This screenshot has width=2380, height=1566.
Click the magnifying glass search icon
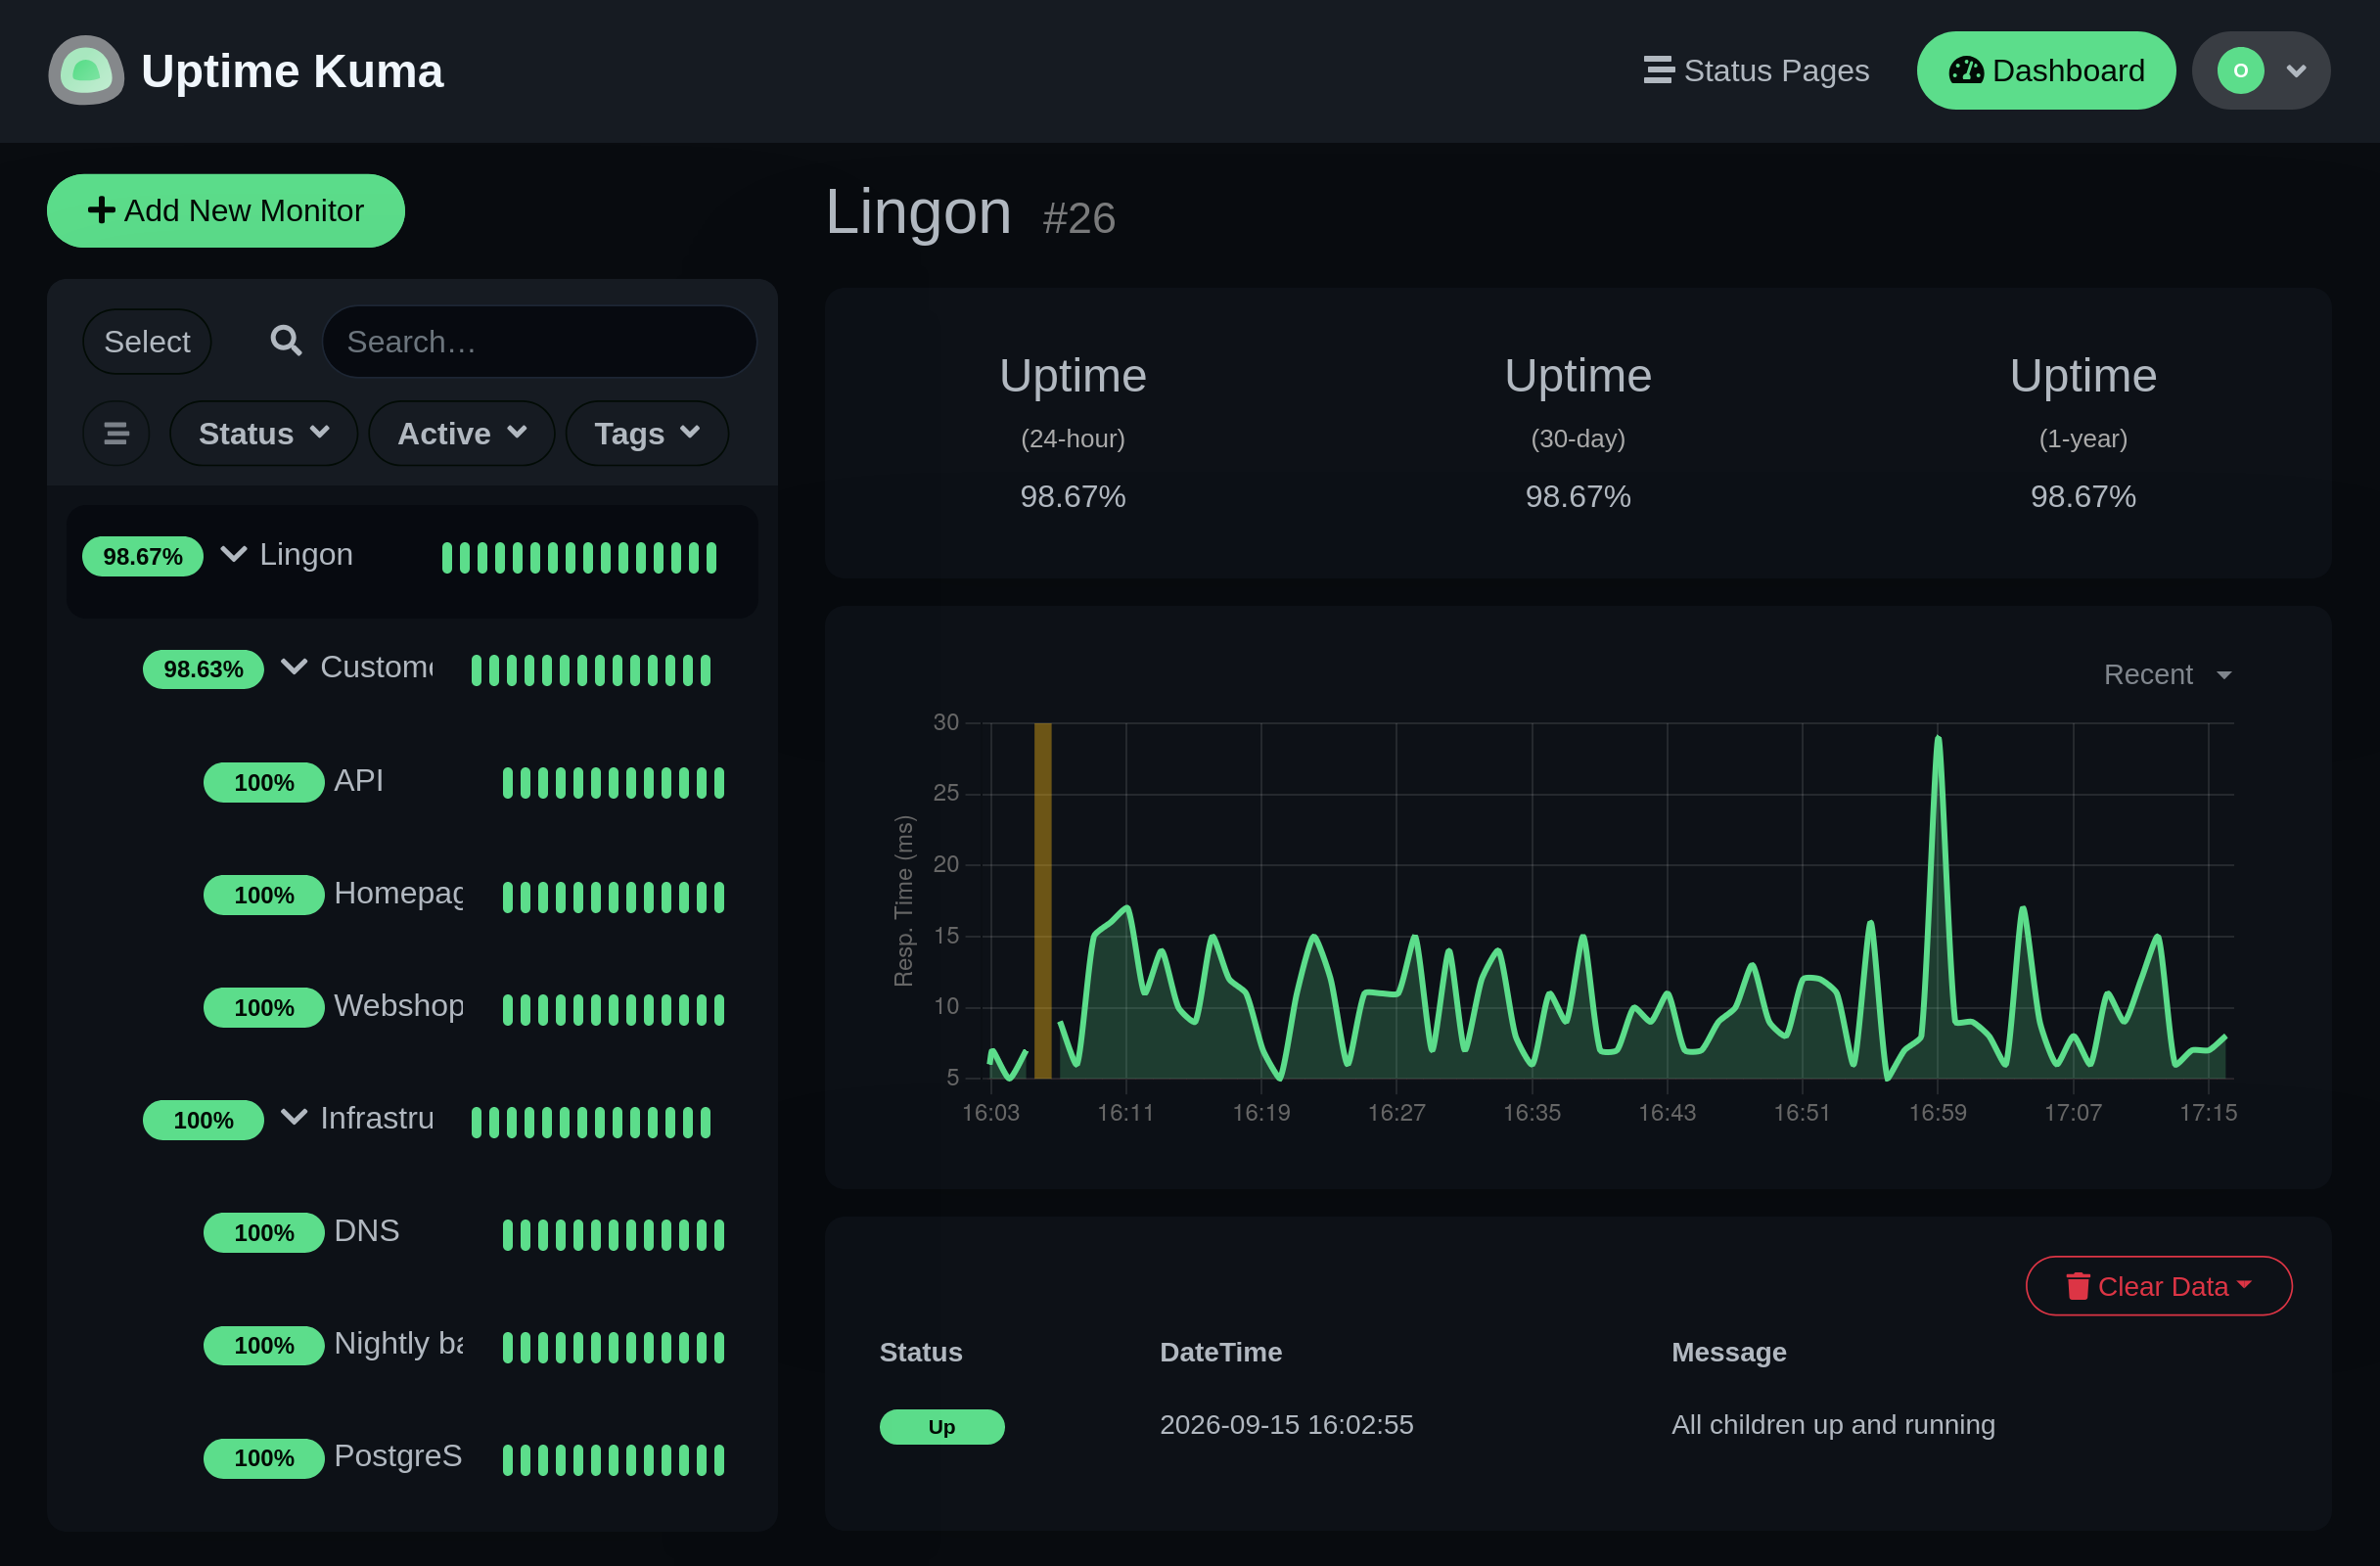point(286,341)
